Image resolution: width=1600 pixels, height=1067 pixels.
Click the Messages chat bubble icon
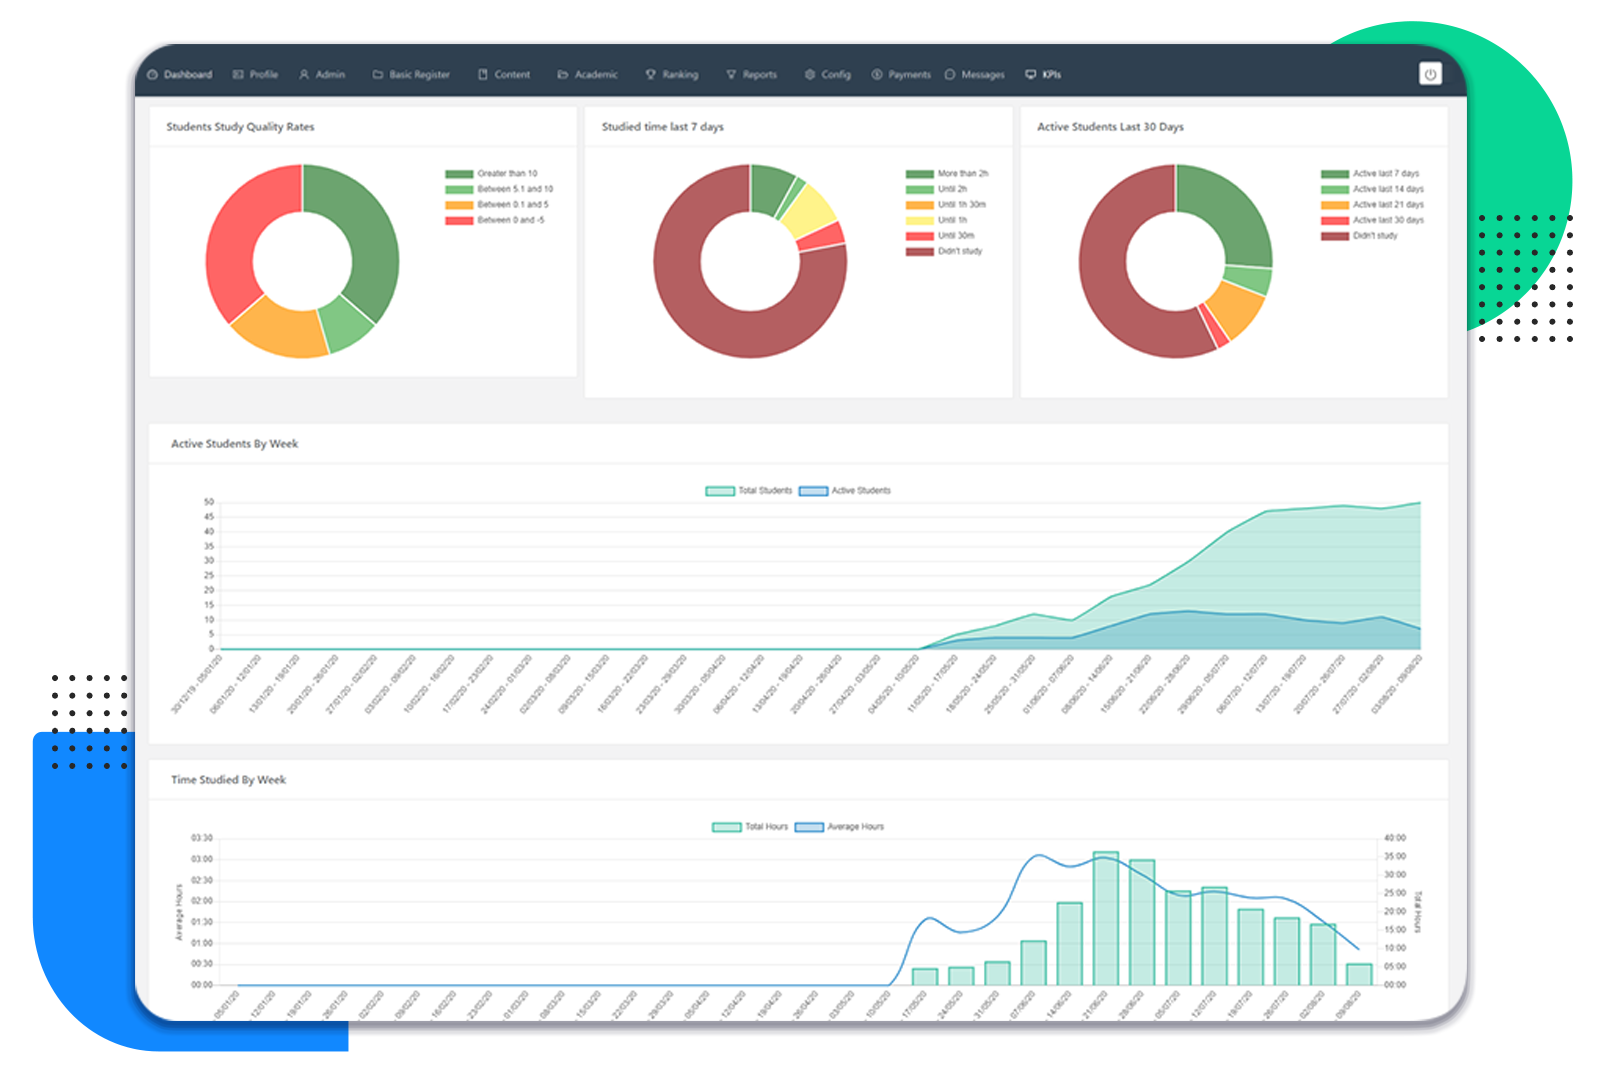point(950,75)
